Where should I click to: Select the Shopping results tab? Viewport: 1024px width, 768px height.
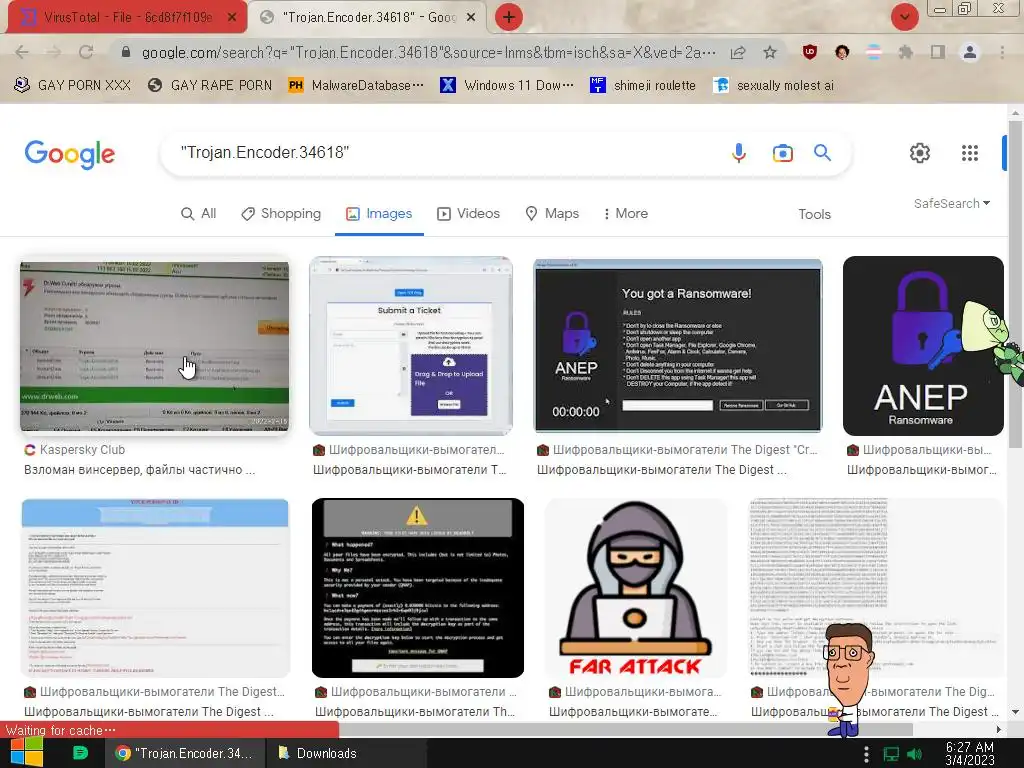point(281,214)
